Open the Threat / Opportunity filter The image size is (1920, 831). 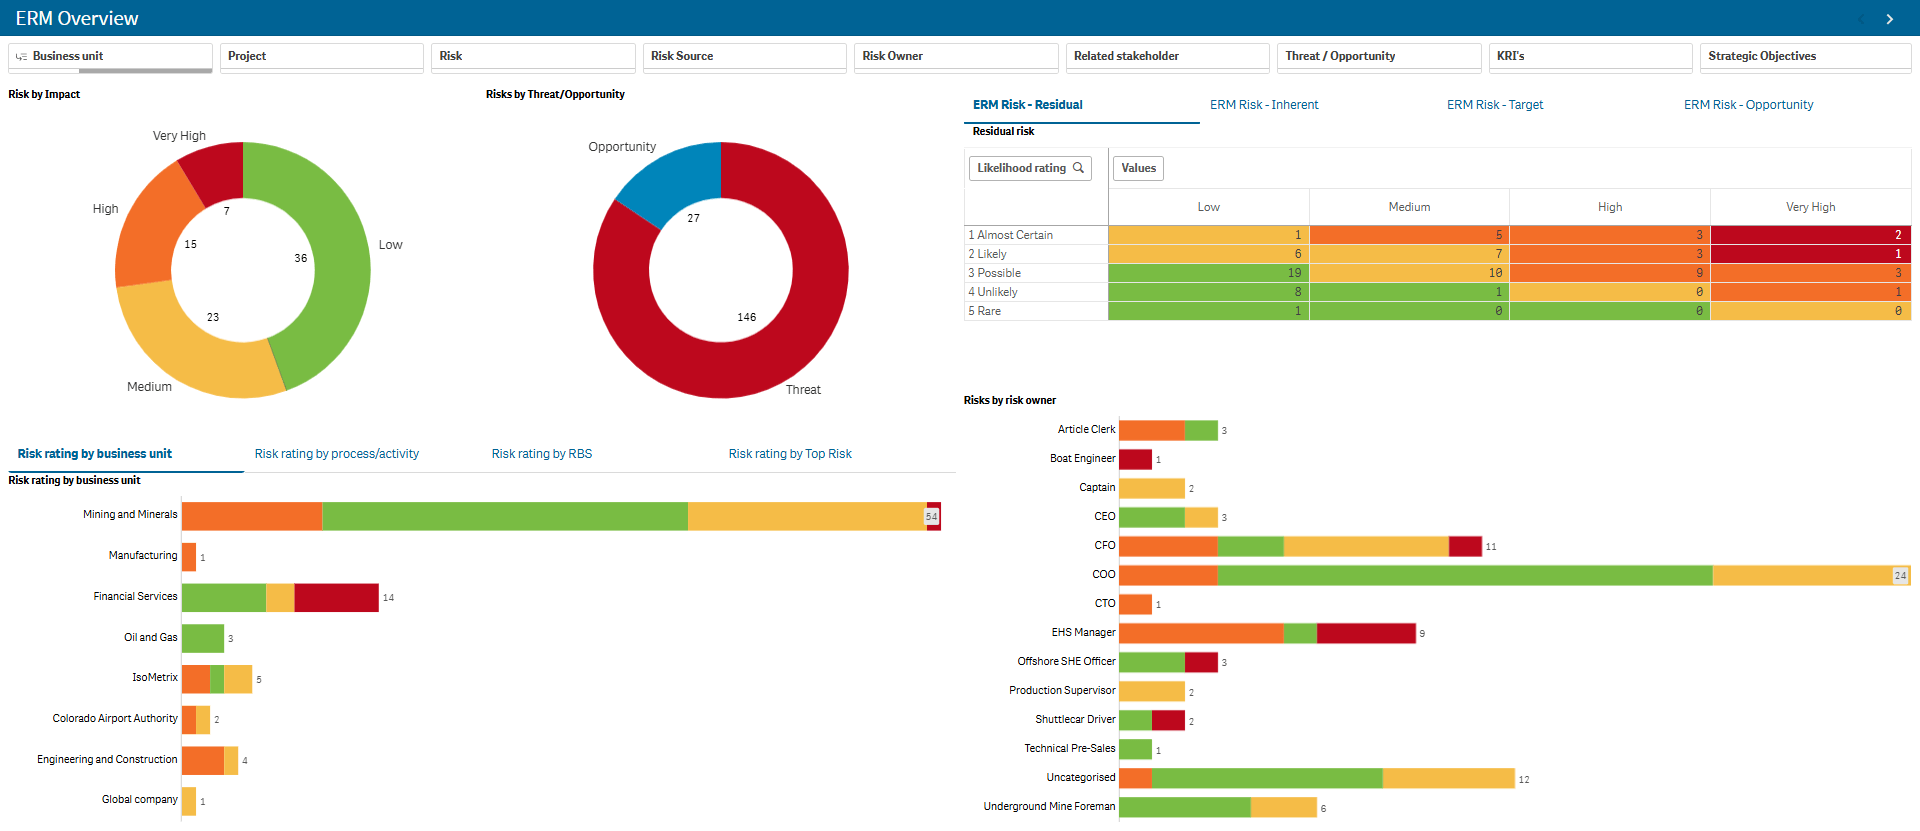(x=1378, y=57)
